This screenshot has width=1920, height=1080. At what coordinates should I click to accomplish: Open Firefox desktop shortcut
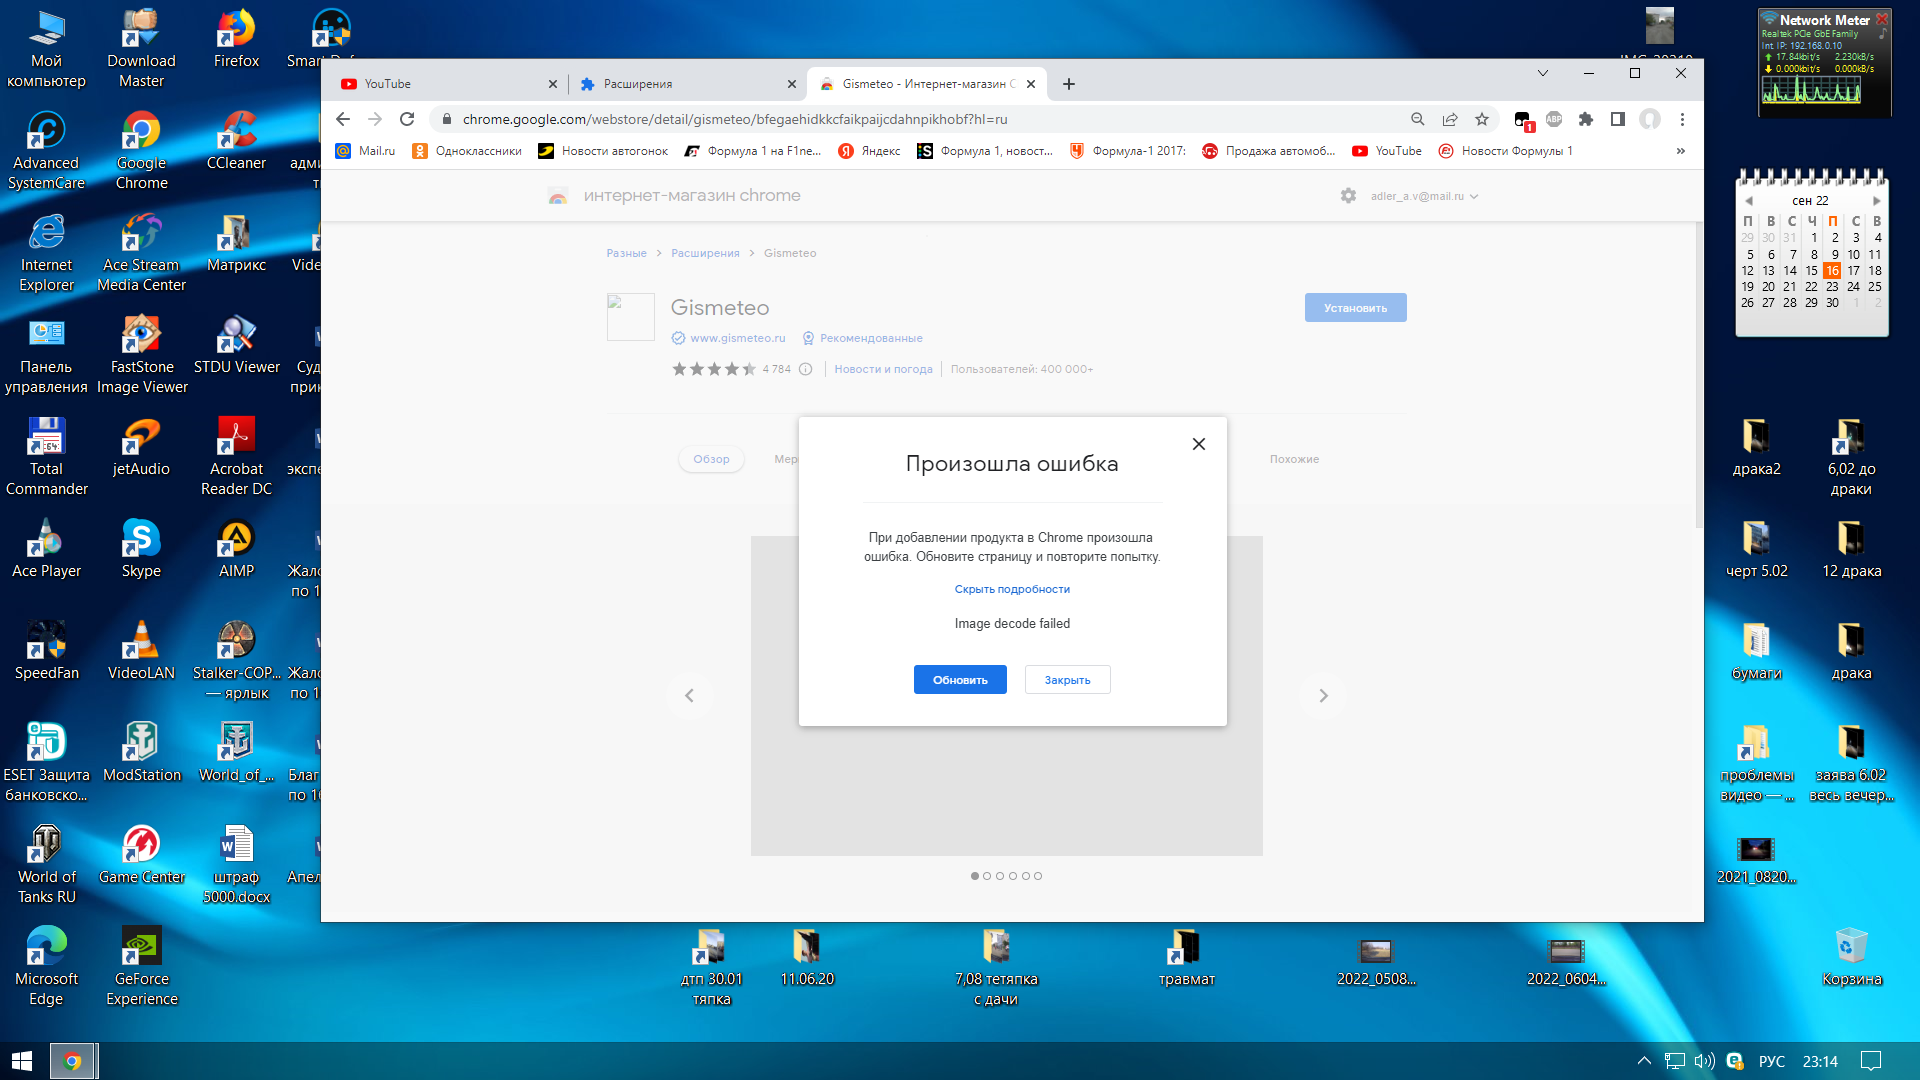236,38
